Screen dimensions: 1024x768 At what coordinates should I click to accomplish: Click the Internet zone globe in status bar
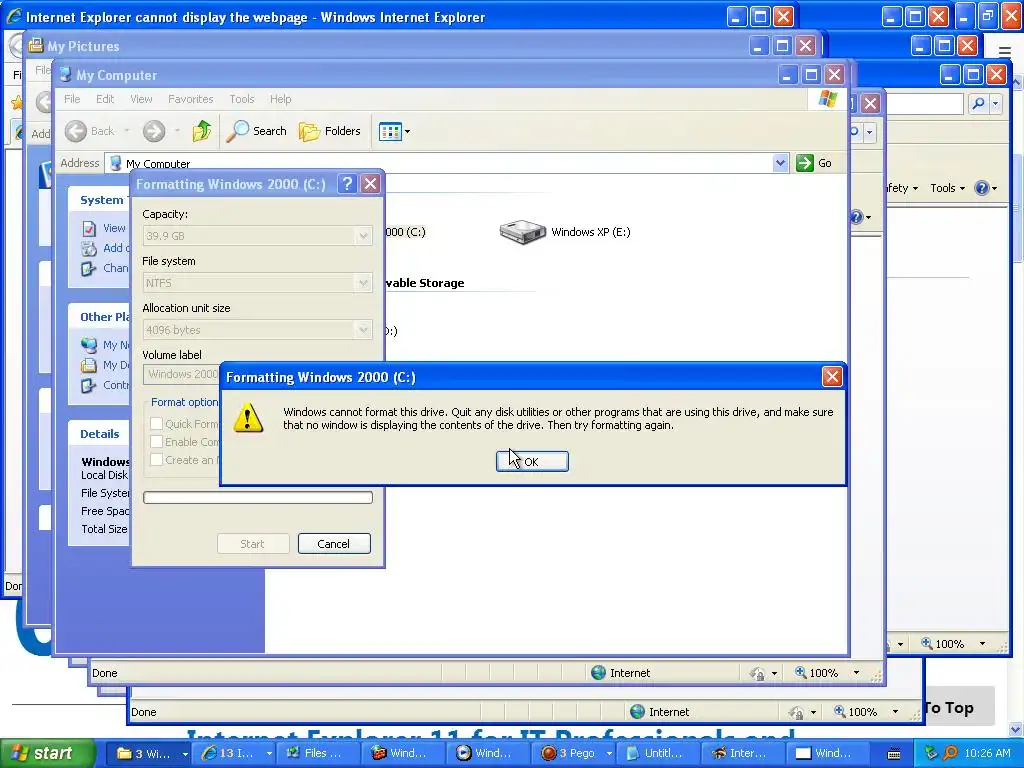pos(598,673)
